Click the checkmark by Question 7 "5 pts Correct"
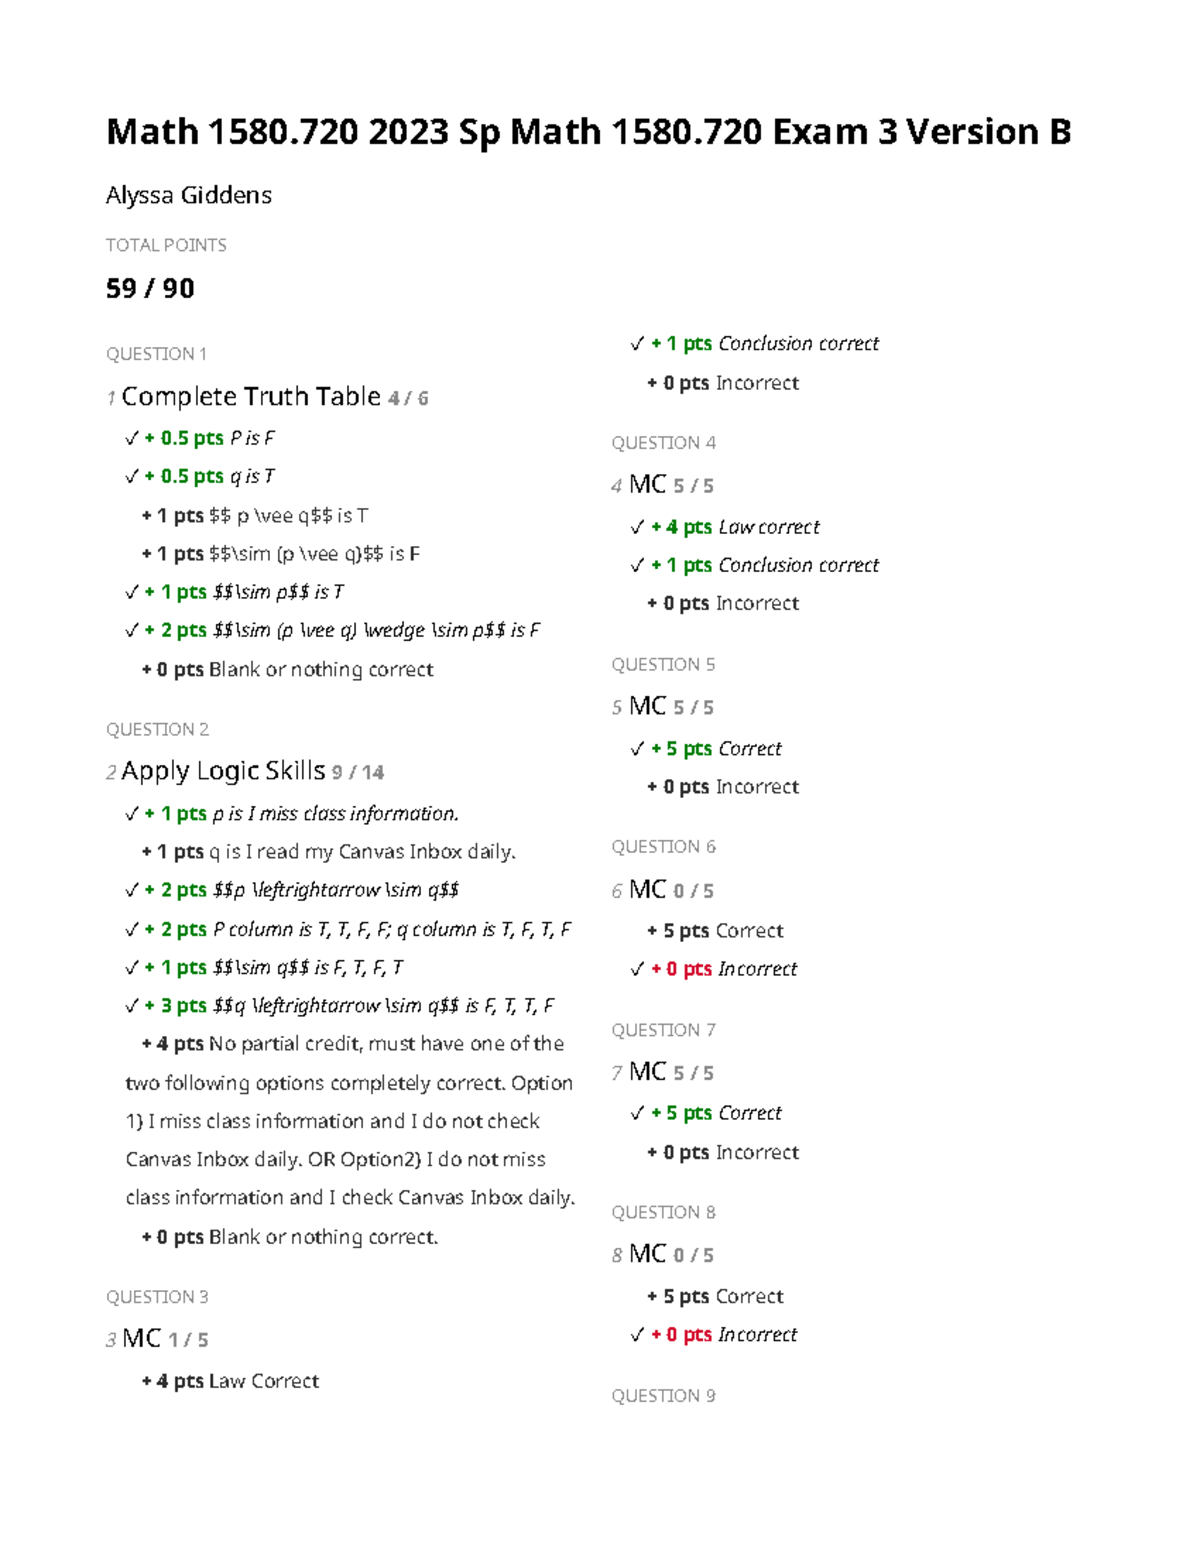This screenshot has height=1553, width=1200. pos(637,1113)
